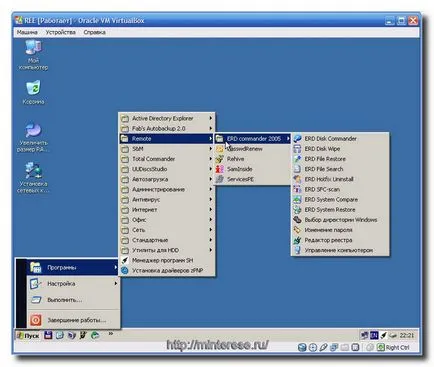
Task: Select Программы in Start menu
Action: [73, 267]
